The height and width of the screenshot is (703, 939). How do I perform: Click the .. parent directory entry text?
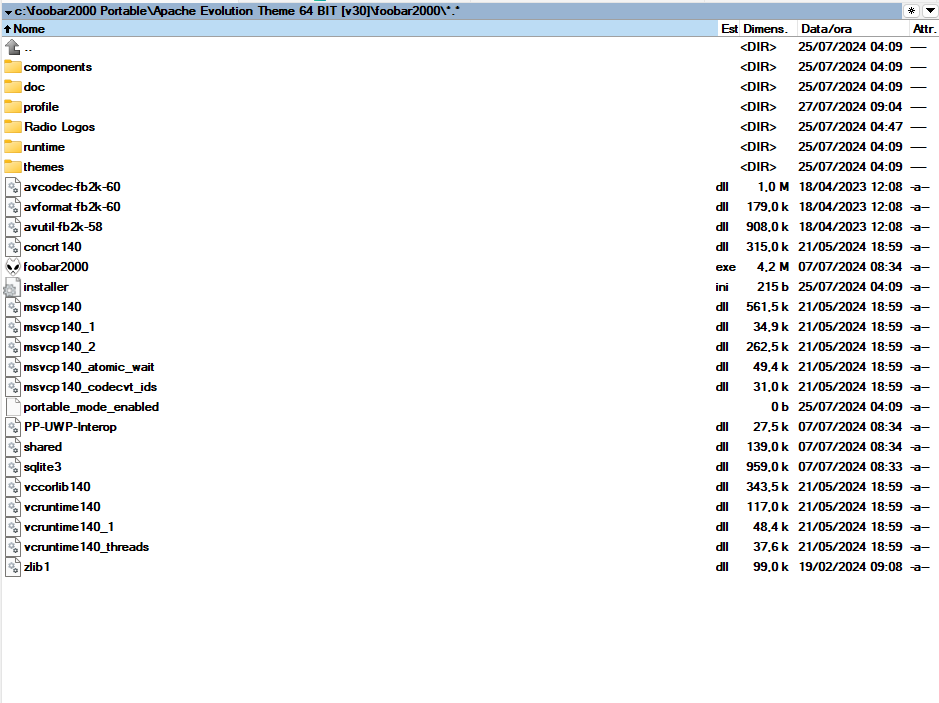click(x=28, y=48)
